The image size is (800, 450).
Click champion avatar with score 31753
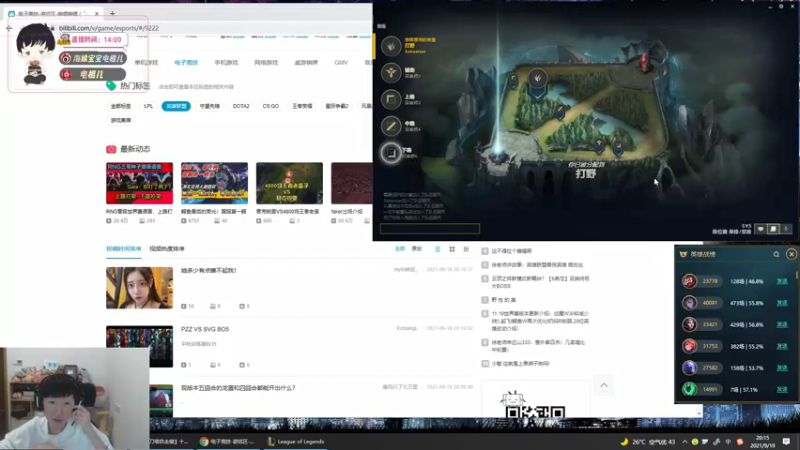pyautogui.click(x=690, y=346)
